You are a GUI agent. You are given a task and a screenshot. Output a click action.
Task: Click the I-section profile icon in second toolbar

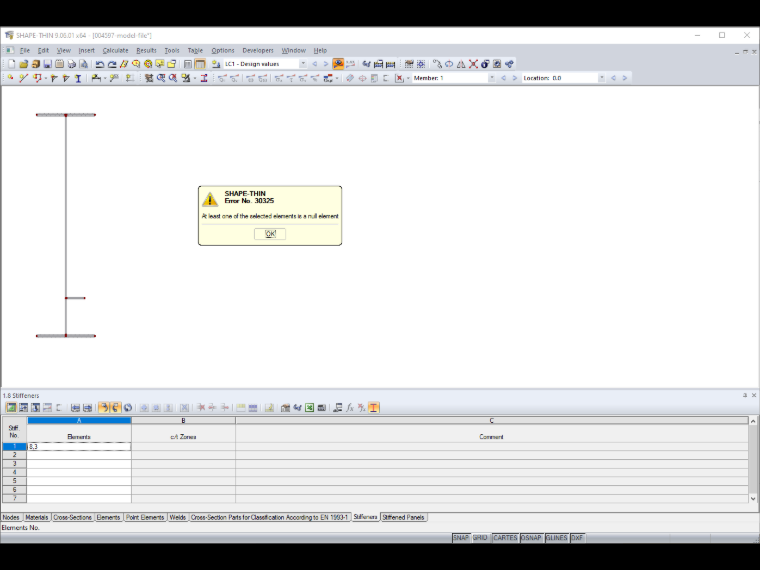(78, 78)
